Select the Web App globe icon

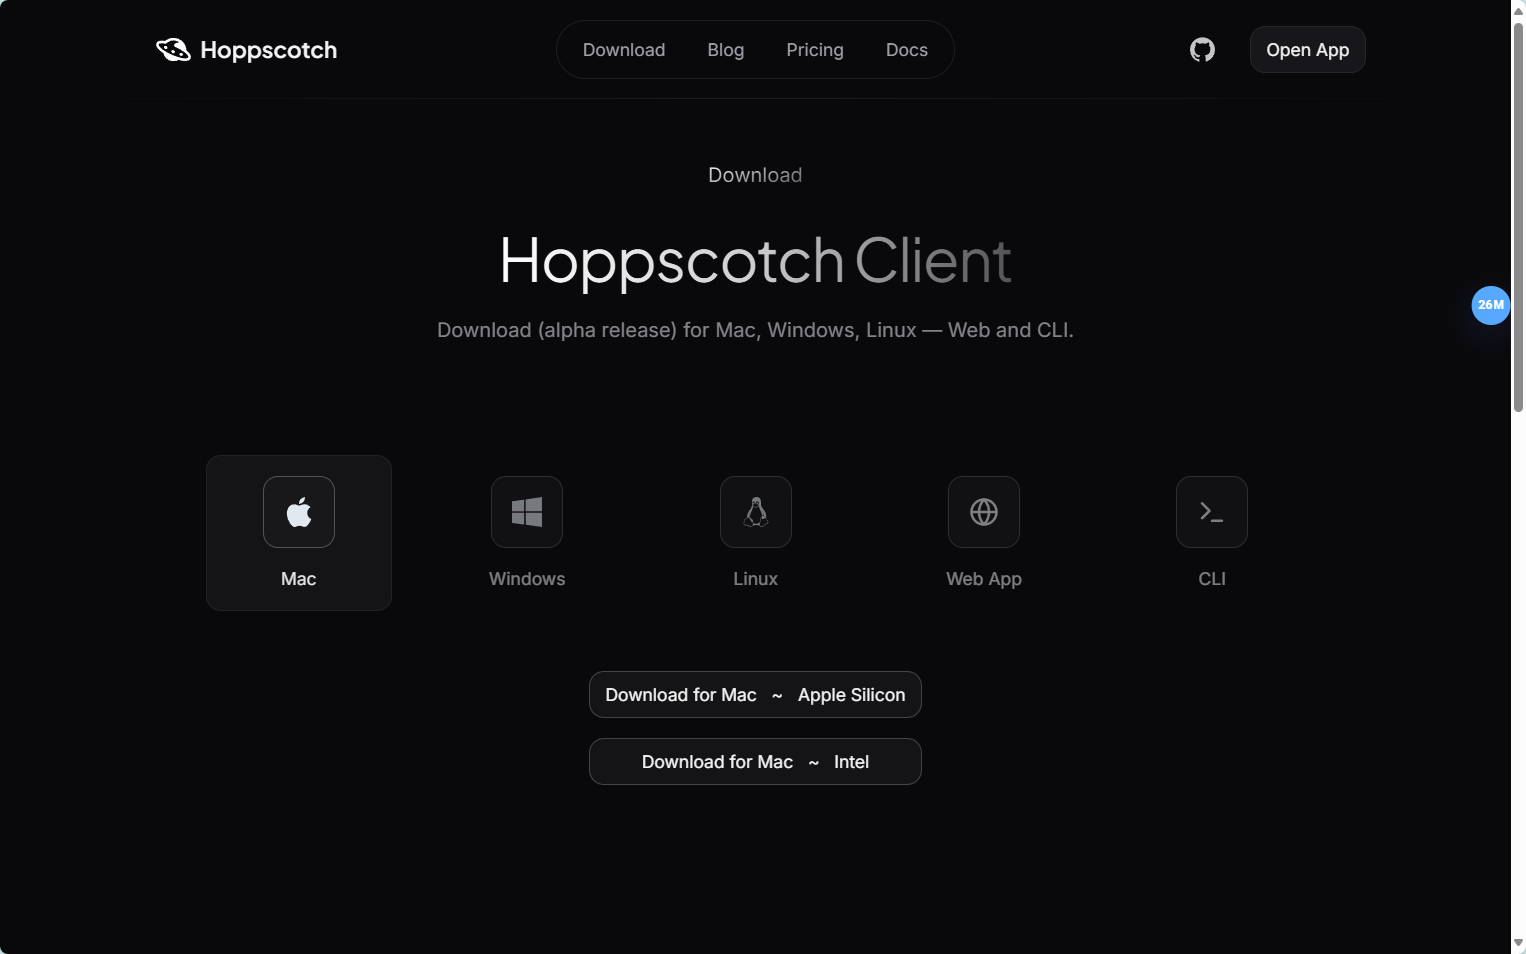click(984, 512)
